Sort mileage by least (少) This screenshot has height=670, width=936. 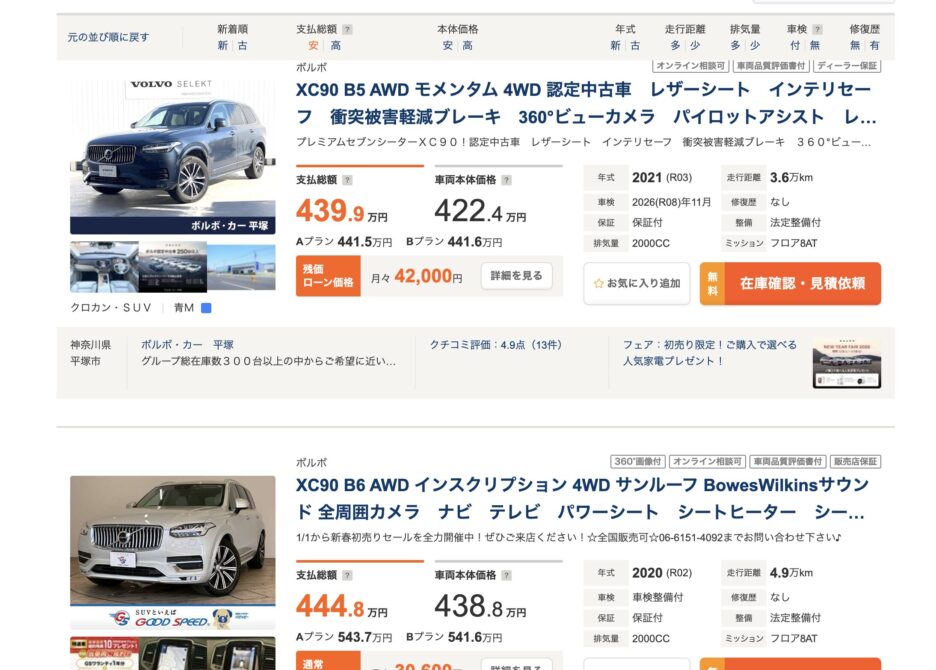(x=695, y=46)
